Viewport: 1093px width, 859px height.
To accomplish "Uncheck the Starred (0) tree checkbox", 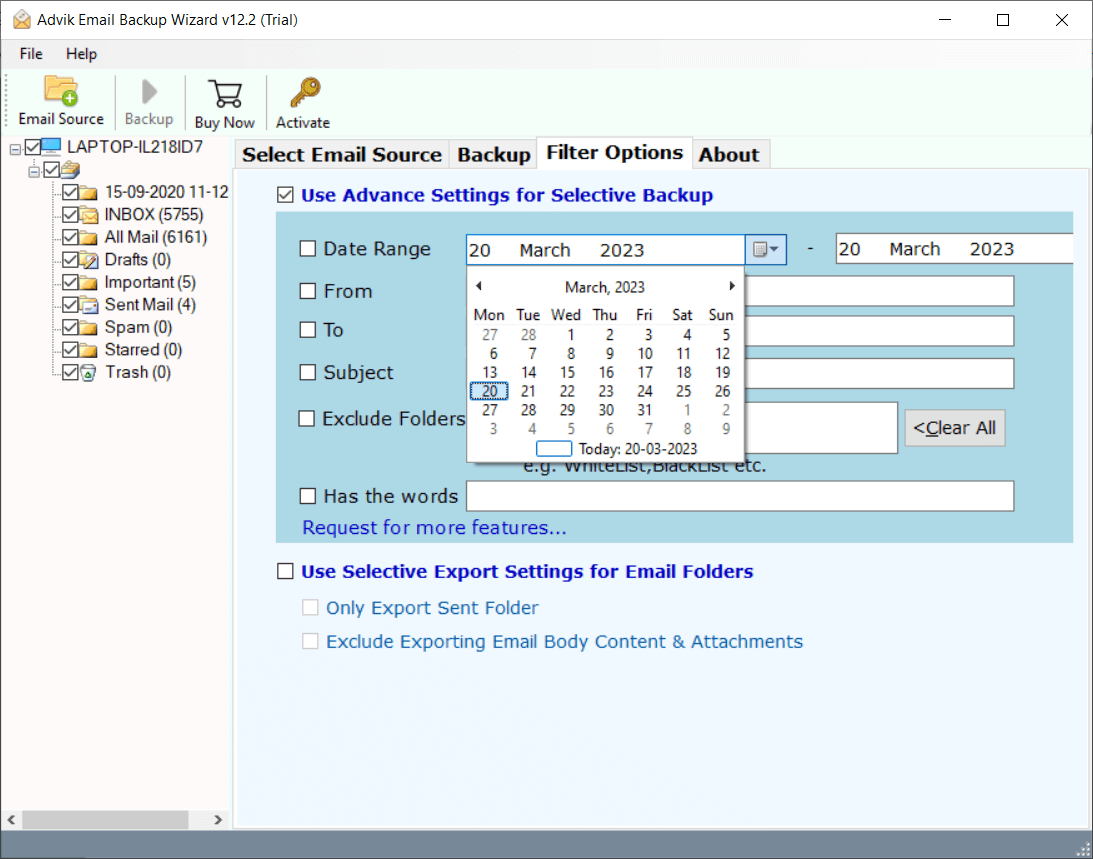I will click(70, 350).
